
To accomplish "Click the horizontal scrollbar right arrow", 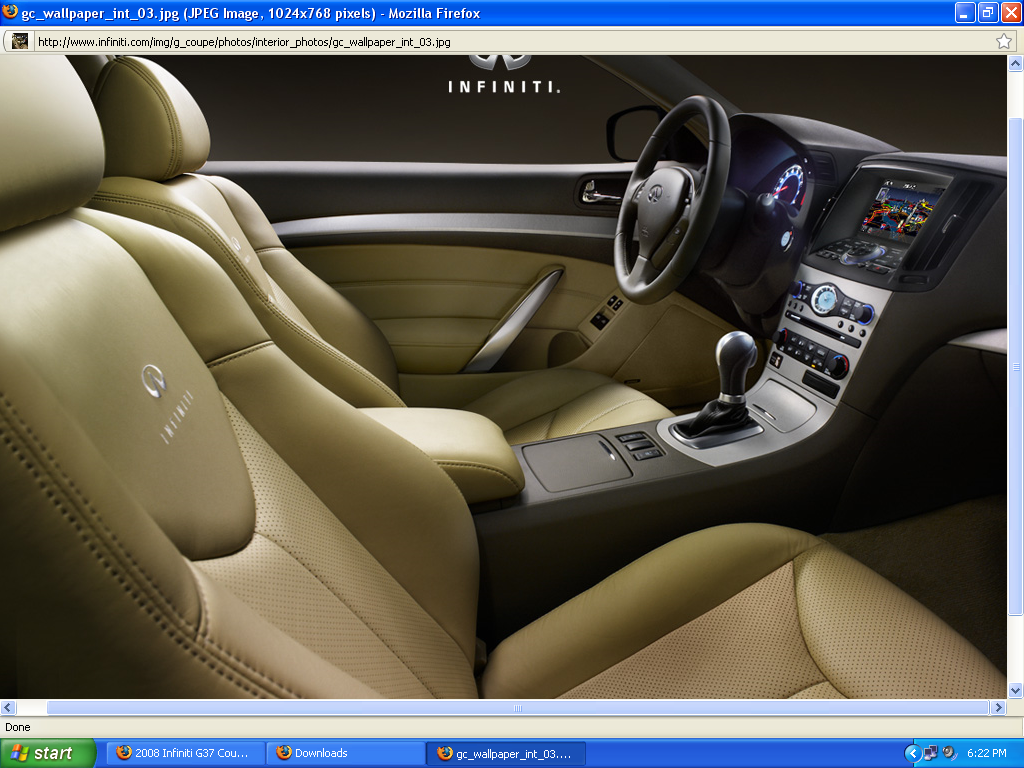I will click(997, 707).
